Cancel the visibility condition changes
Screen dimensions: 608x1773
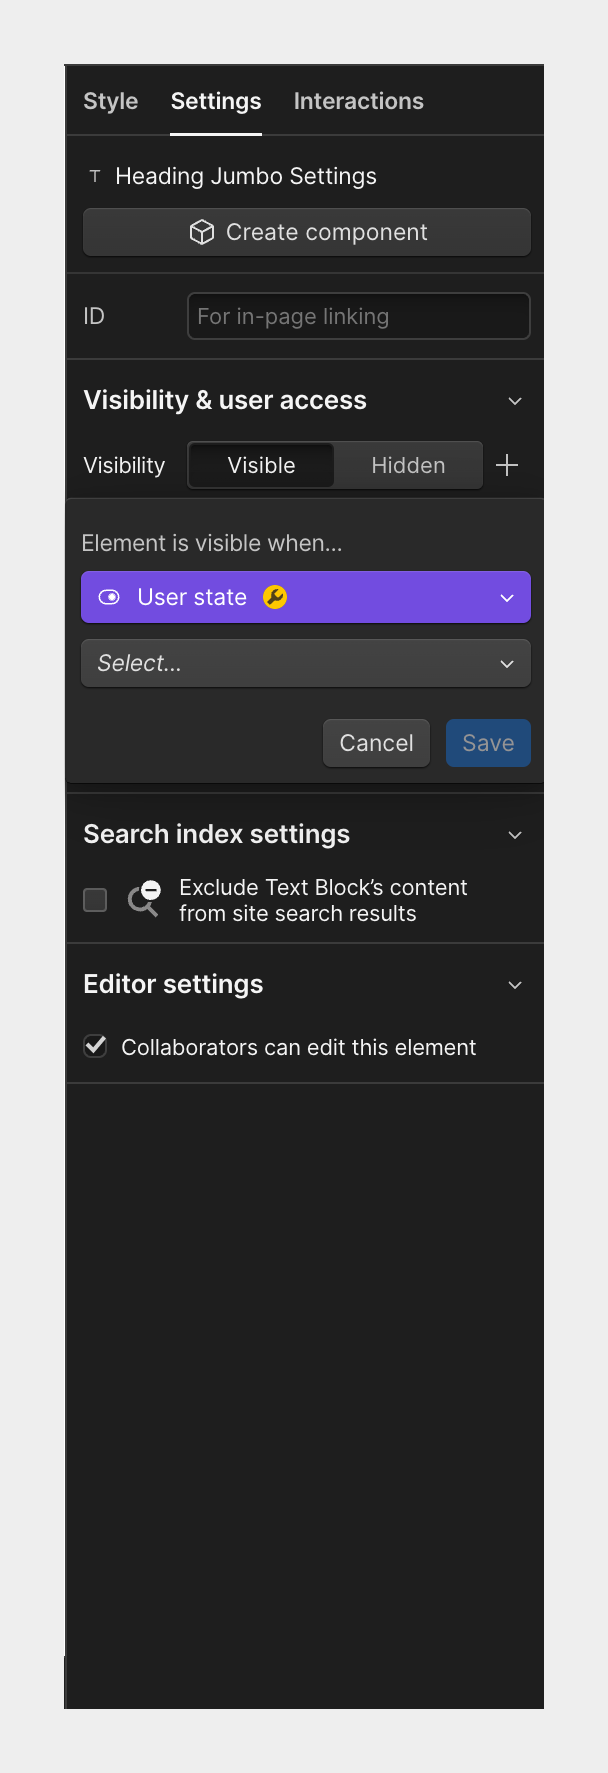tap(376, 743)
